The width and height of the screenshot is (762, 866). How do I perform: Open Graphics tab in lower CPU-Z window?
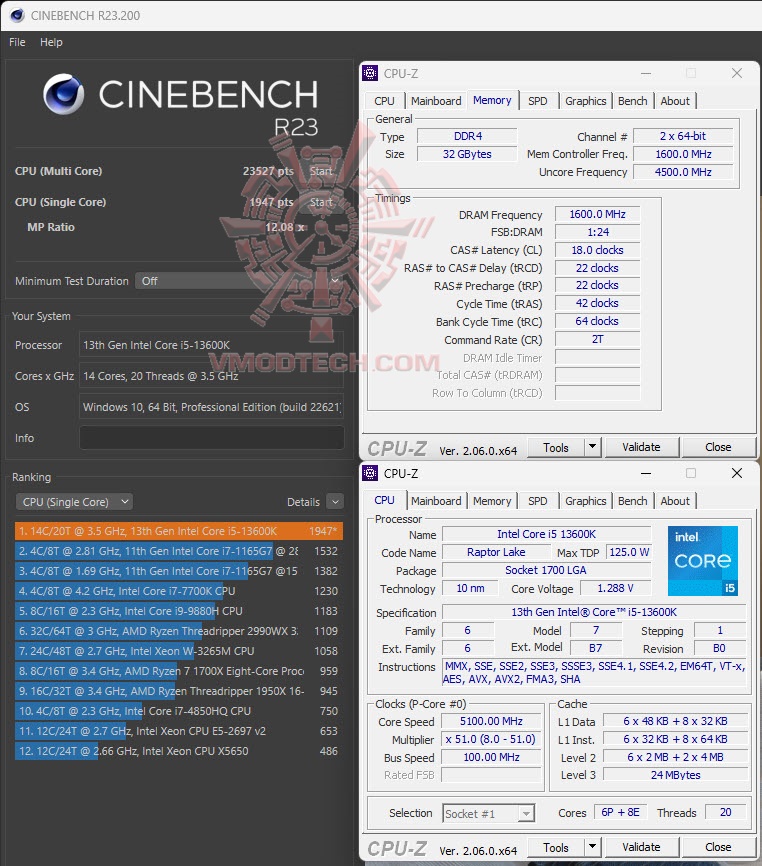[x=585, y=501]
